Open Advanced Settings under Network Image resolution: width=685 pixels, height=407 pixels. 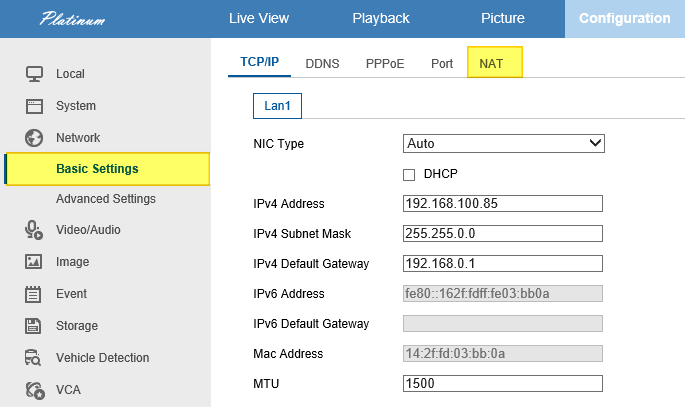point(105,199)
